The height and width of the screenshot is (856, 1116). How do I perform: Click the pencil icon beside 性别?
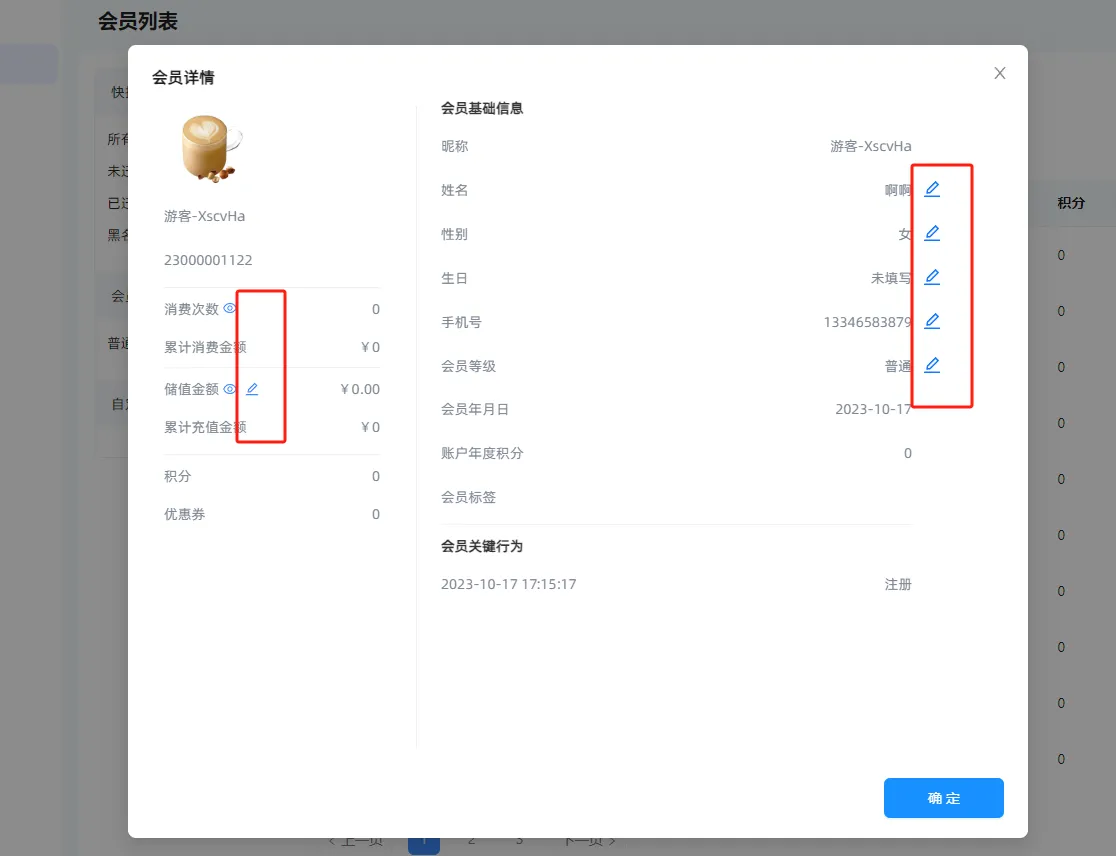click(932, 233)
